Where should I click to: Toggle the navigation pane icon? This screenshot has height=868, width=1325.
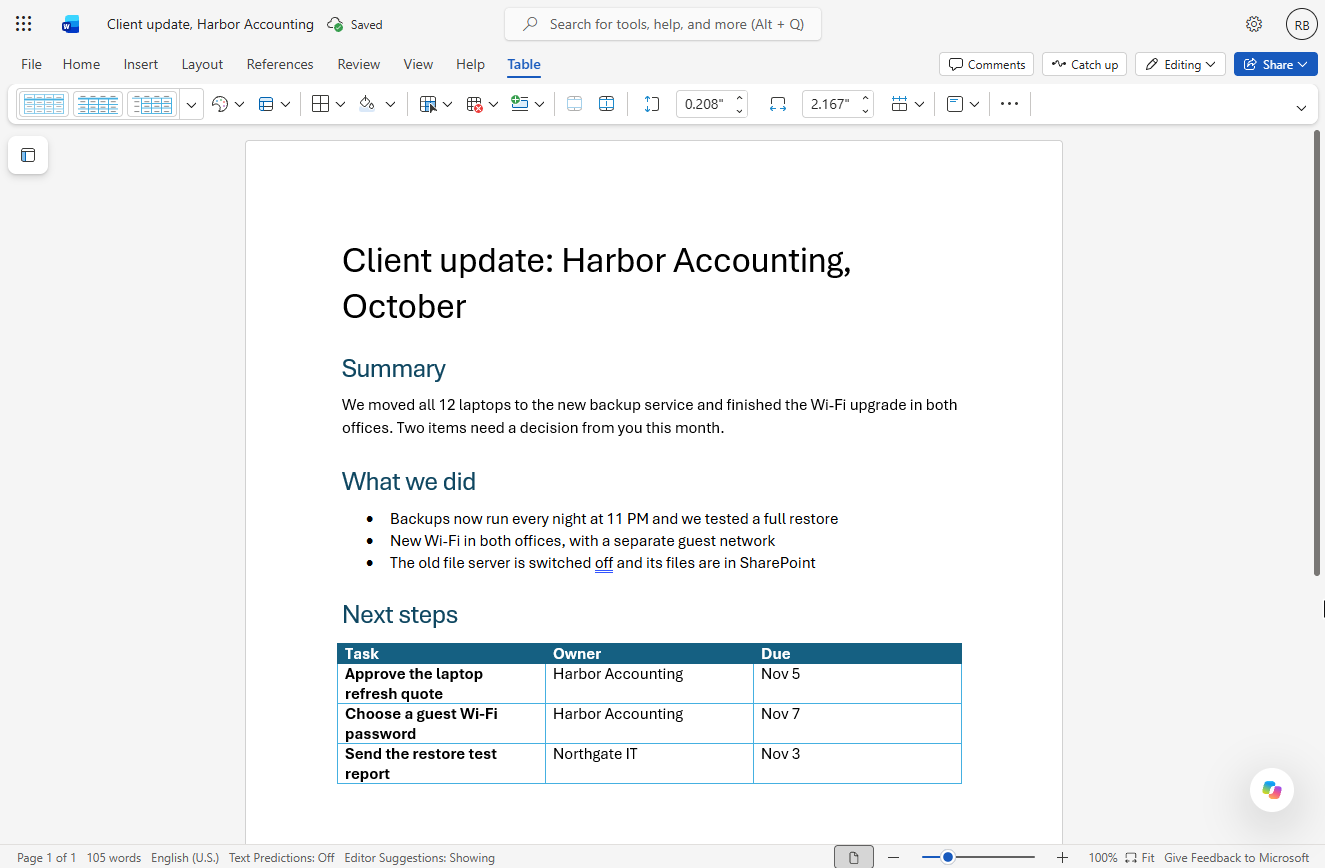[x=28, y=155]
